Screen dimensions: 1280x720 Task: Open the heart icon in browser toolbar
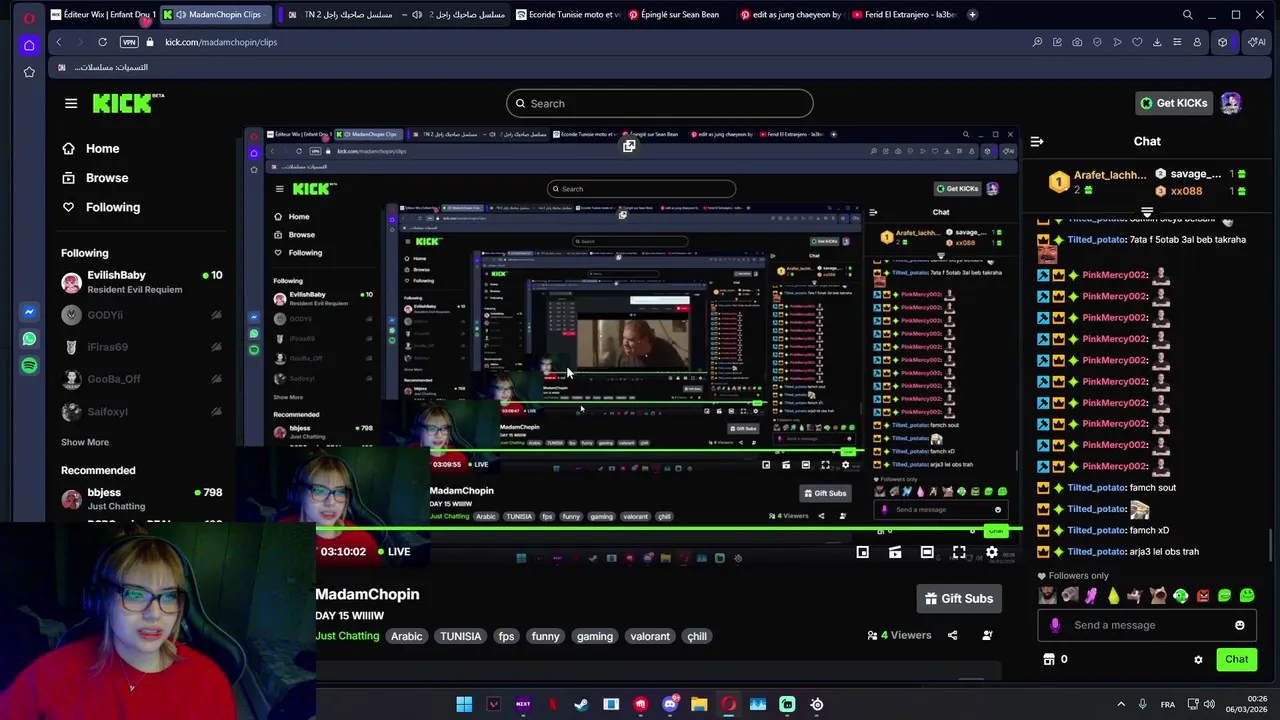[x=1137, y=42]
